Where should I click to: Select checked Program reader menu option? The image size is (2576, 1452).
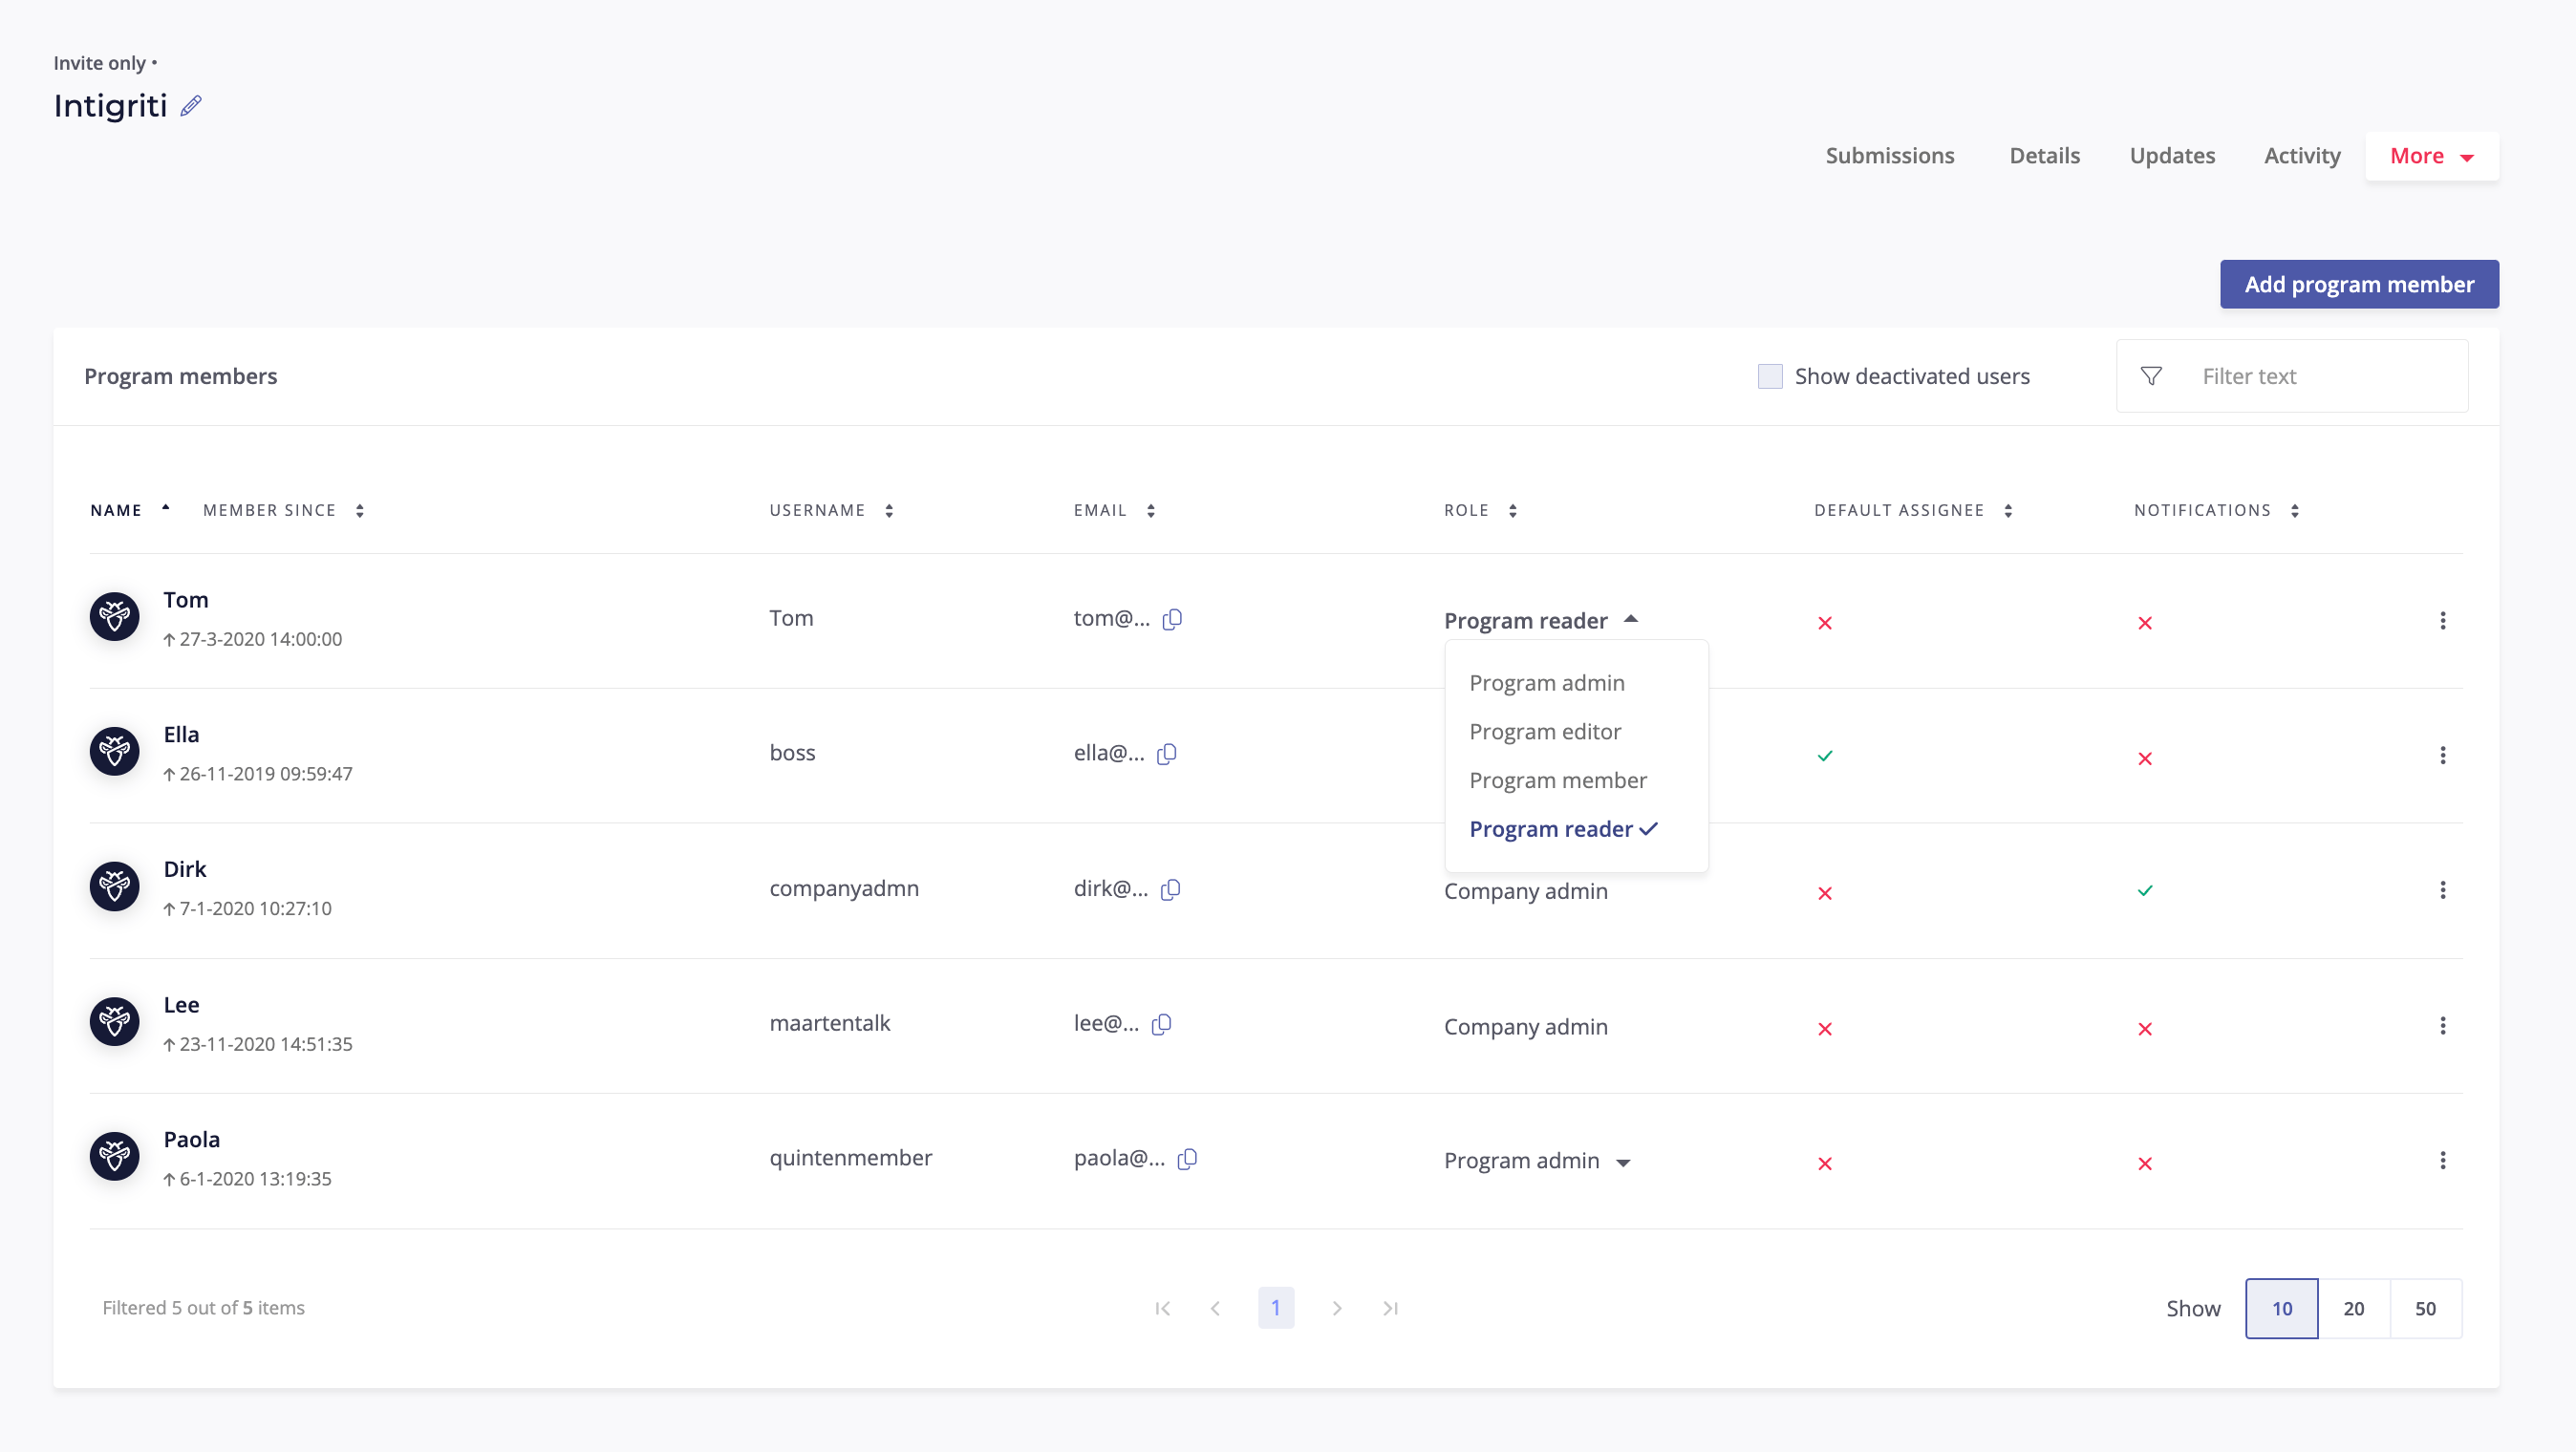pos(1563,829)
